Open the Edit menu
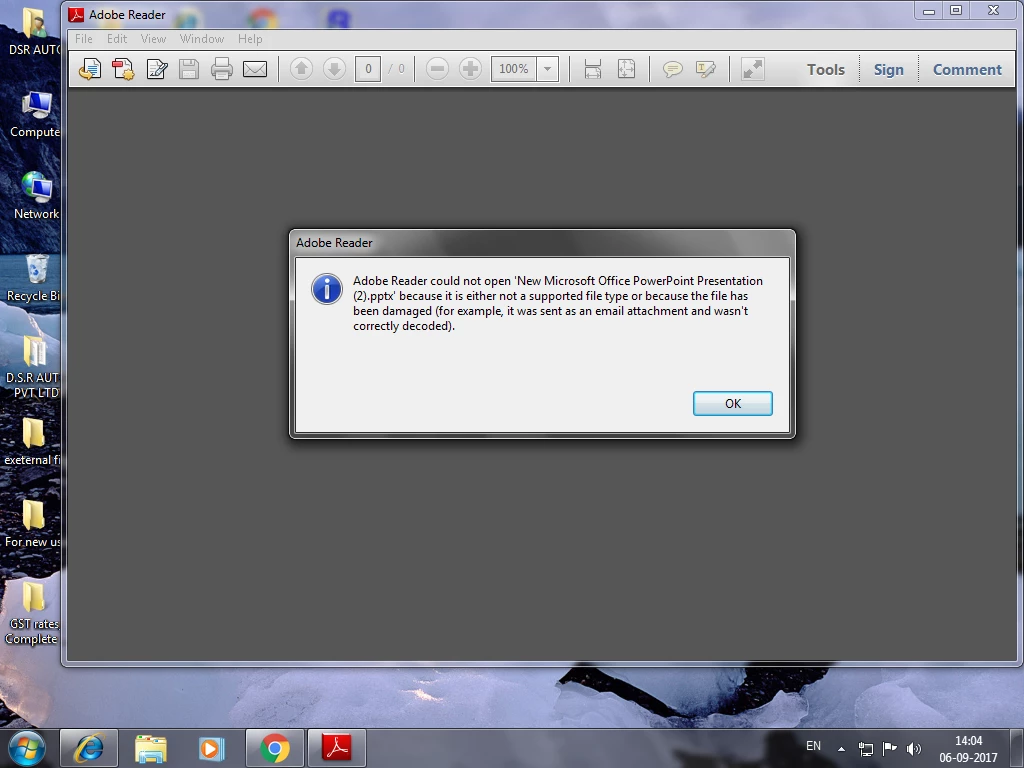 (x=117, y=39)
